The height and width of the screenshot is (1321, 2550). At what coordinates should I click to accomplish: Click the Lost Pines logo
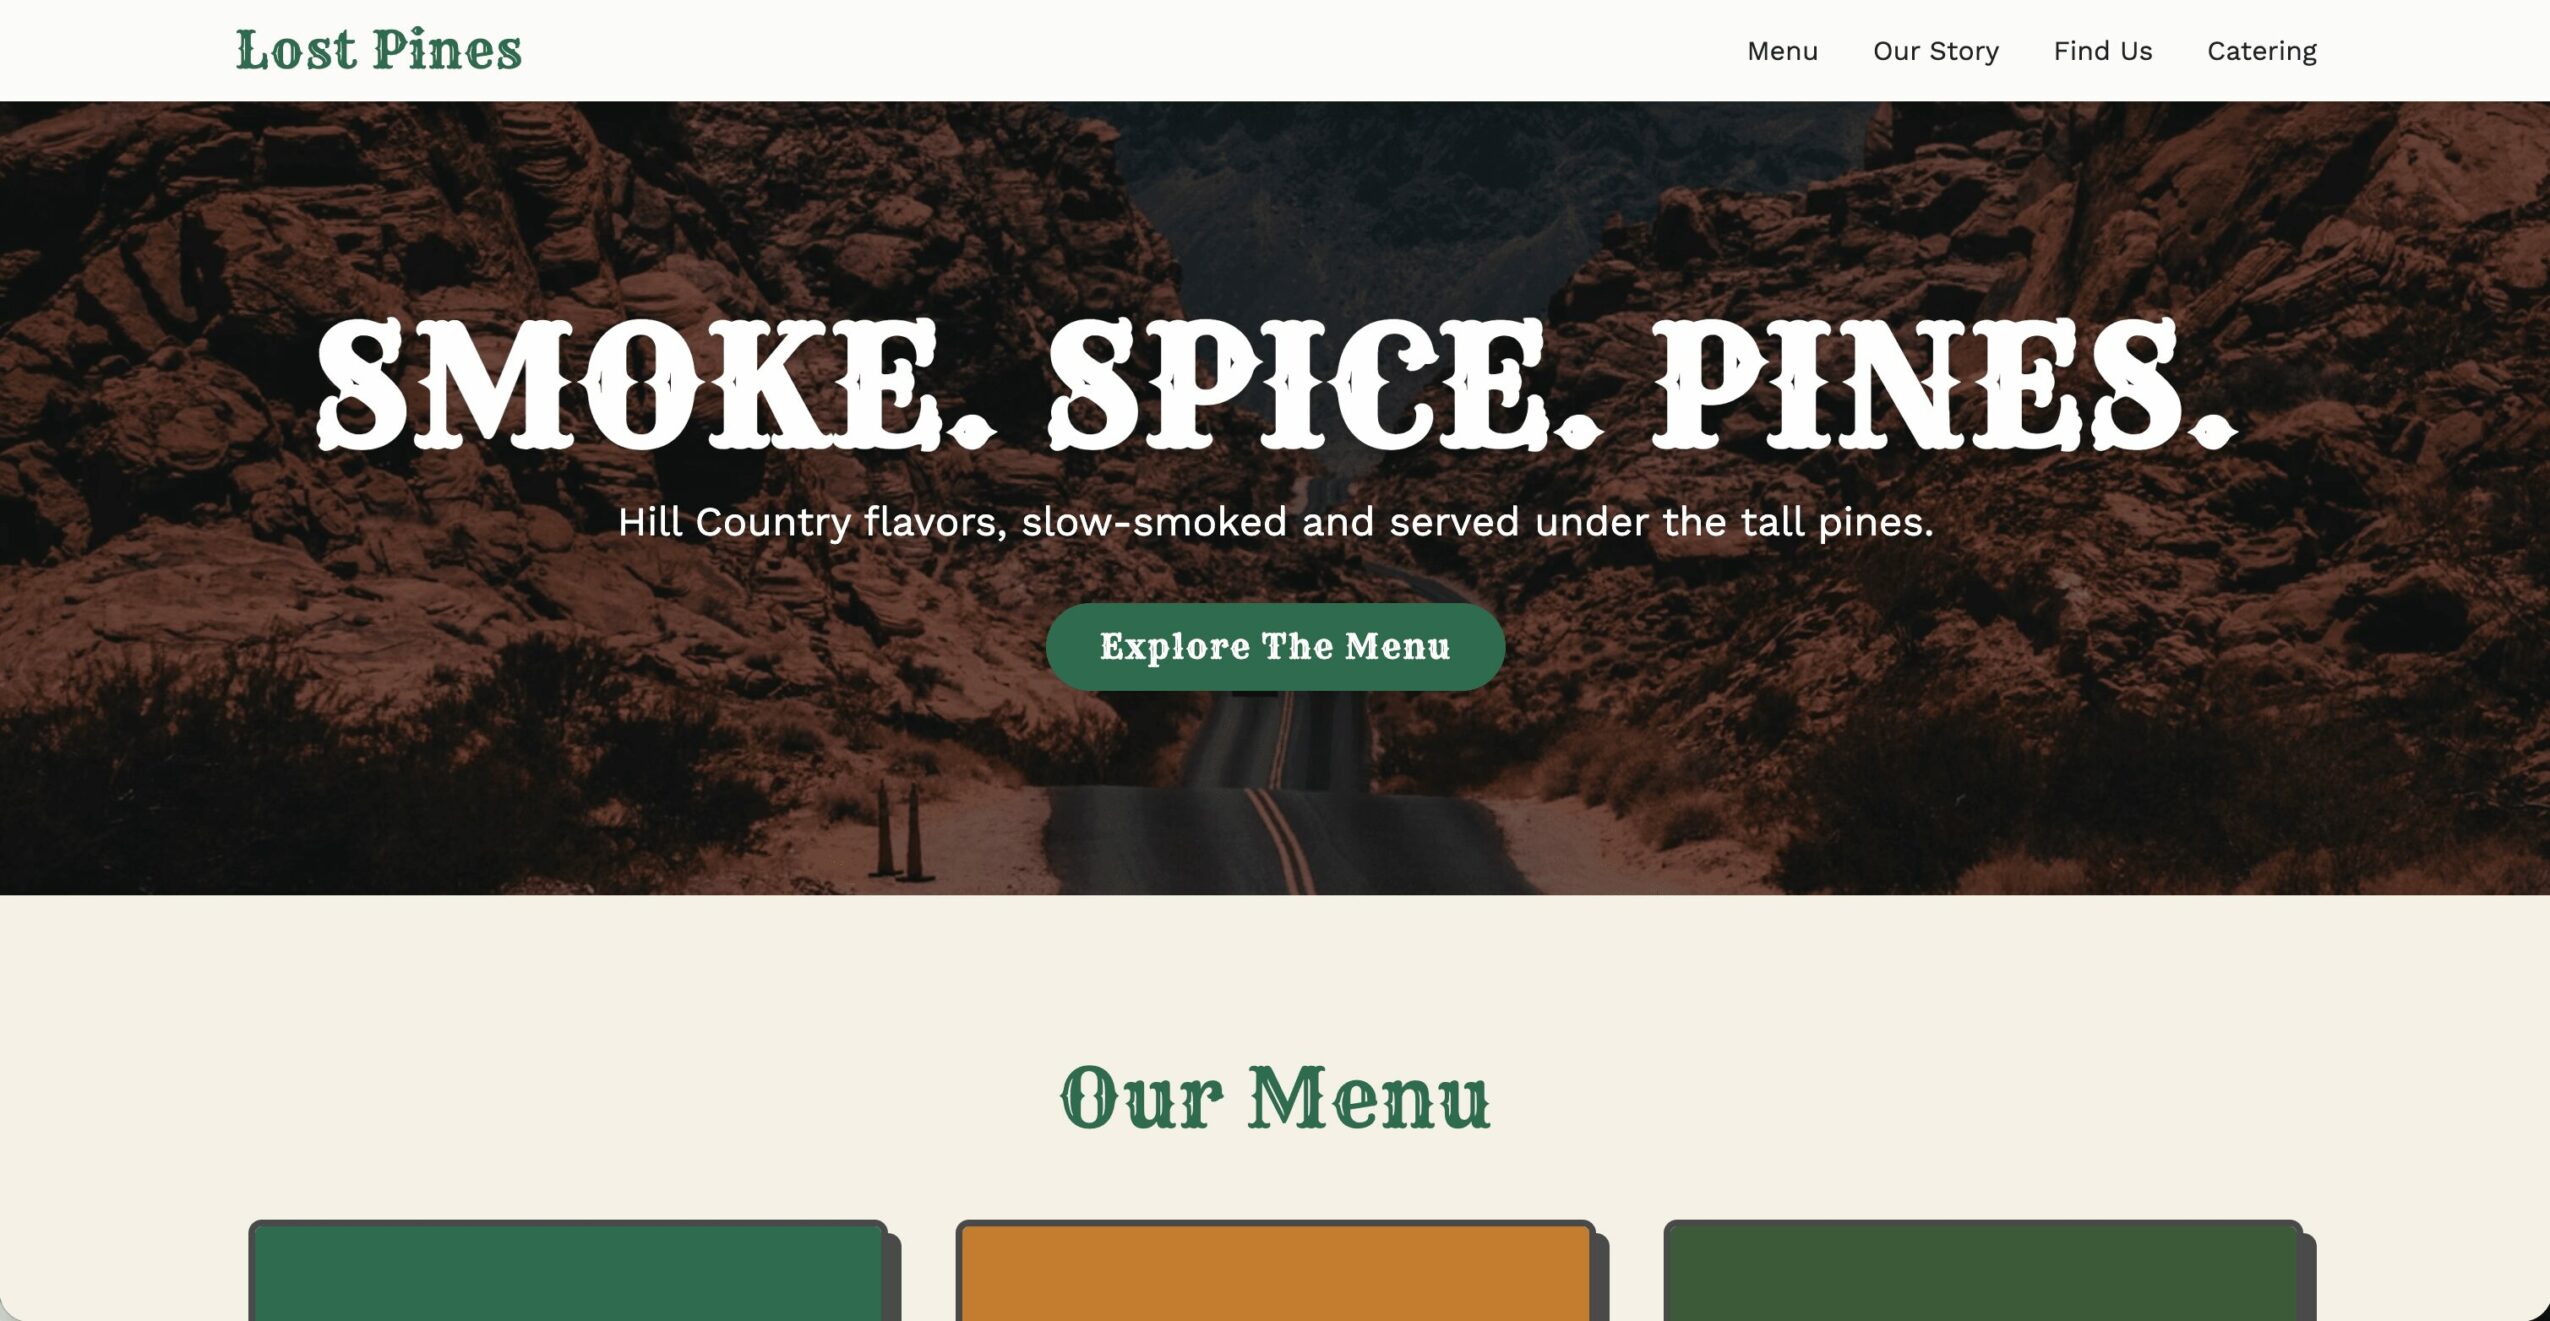click(378, 50)
